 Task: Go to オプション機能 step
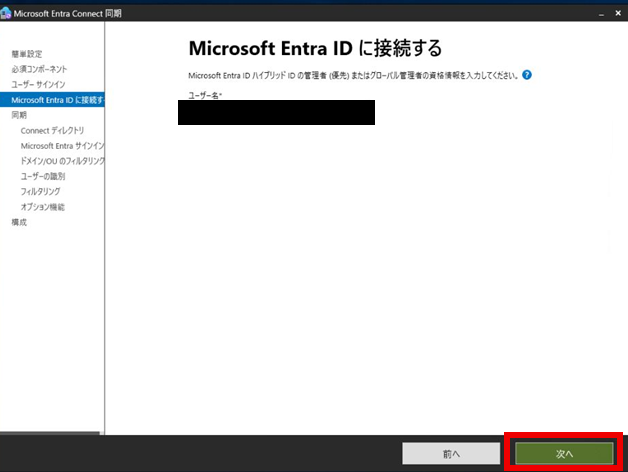point(42,207)
